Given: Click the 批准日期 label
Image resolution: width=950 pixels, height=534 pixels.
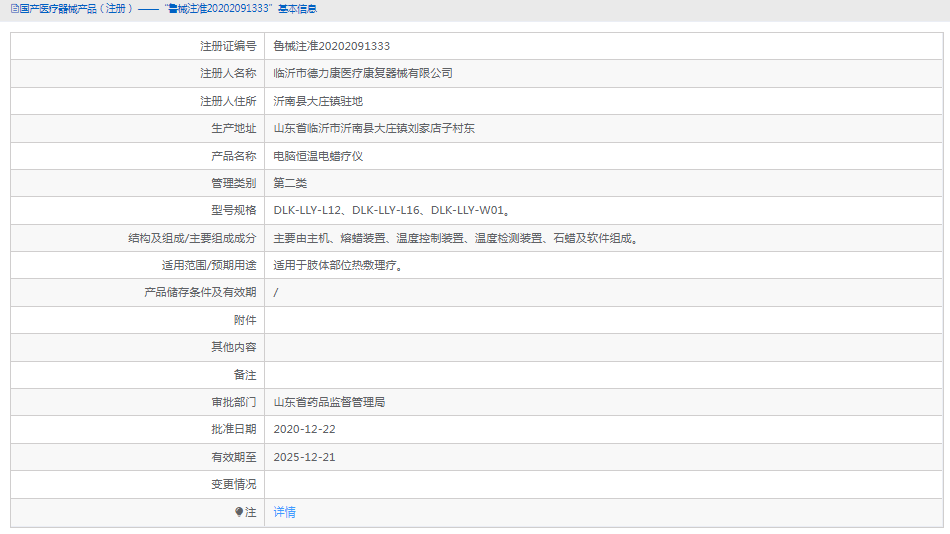Looking at the screenshot, I should pos(234,429).
